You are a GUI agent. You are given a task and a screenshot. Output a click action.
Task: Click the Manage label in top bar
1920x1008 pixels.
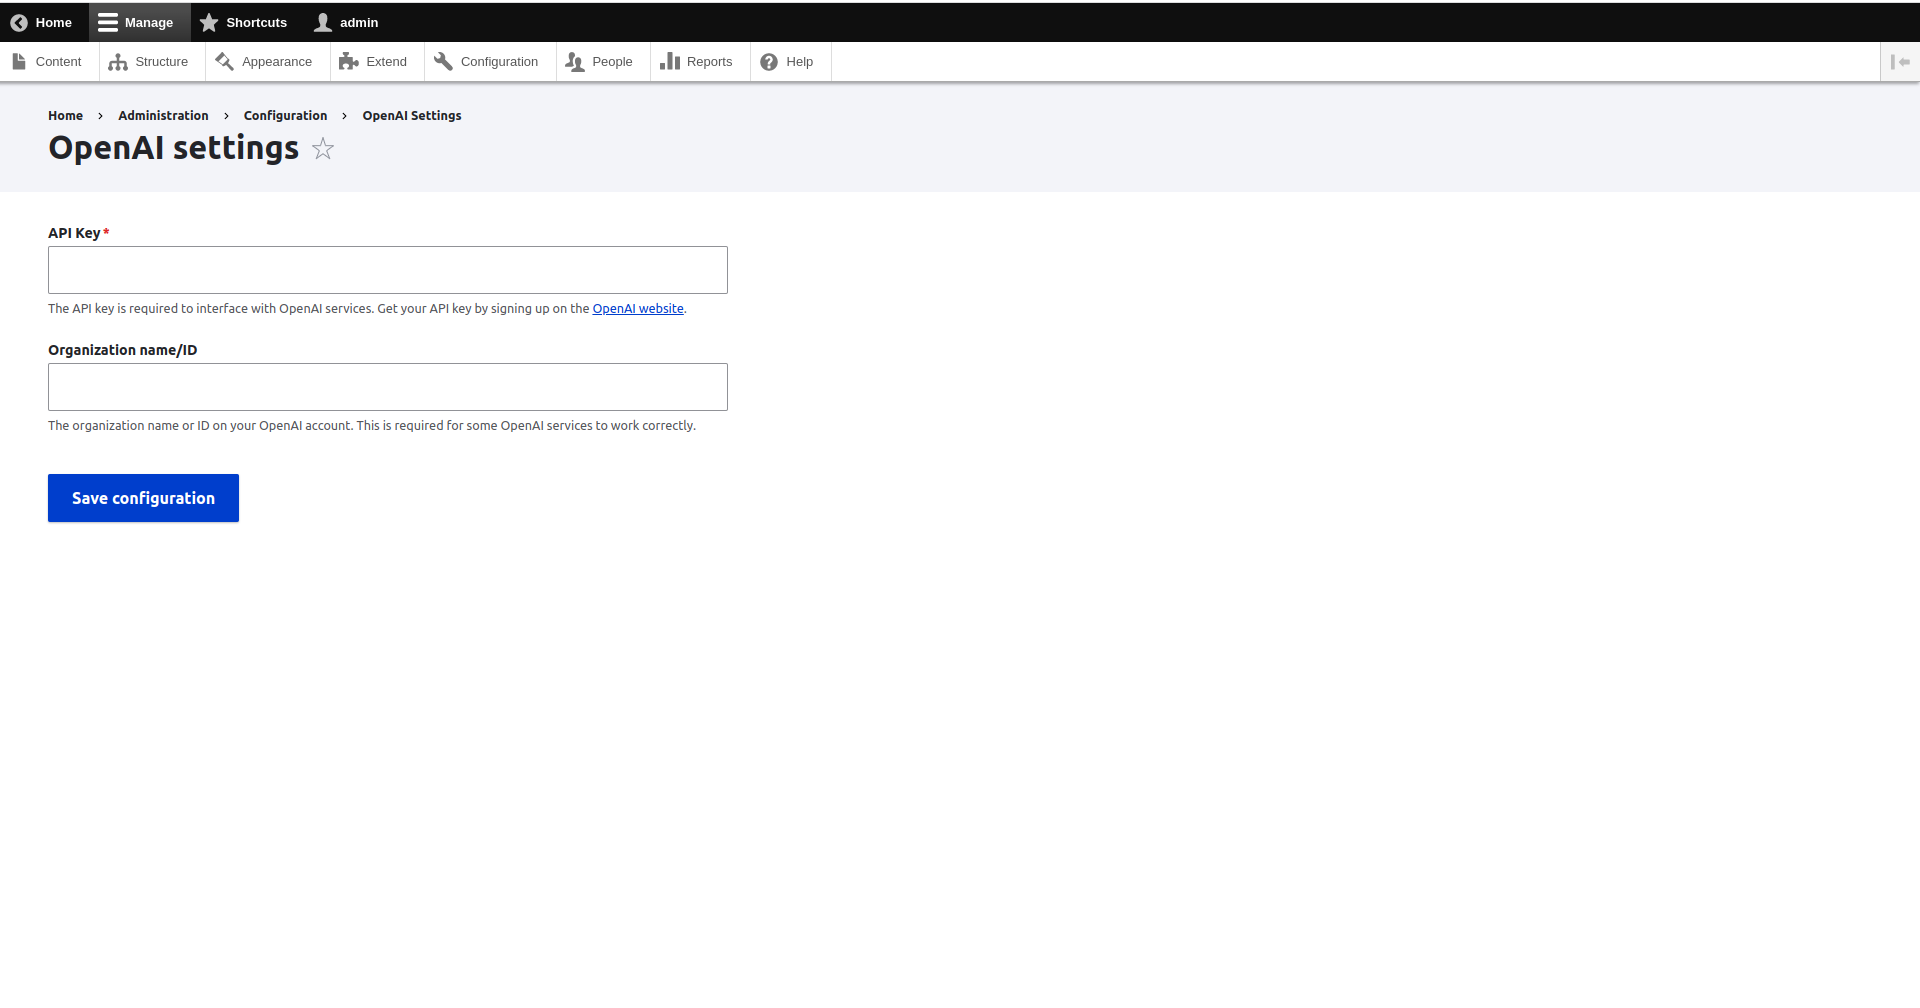coord(149,23)
